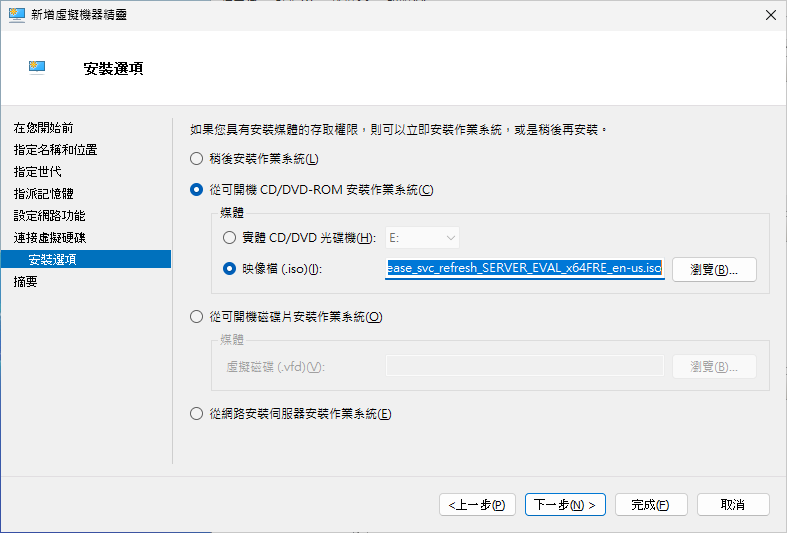Go to 指定名稱和位置 step
This screenshot has height=533, width=787.
tap(55, 150)
